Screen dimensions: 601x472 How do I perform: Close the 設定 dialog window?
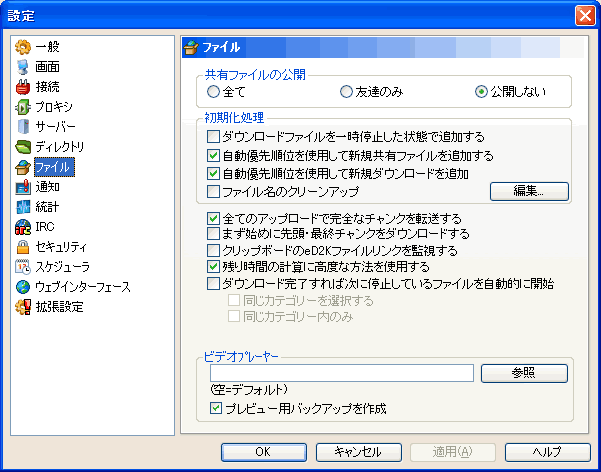point(585,16)
